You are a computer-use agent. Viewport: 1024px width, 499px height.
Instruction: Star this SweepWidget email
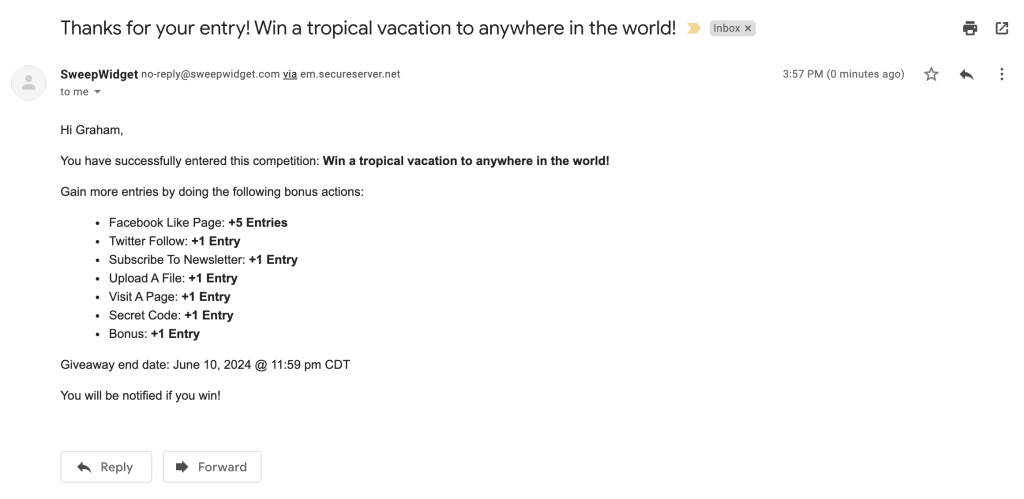(931, 74)
